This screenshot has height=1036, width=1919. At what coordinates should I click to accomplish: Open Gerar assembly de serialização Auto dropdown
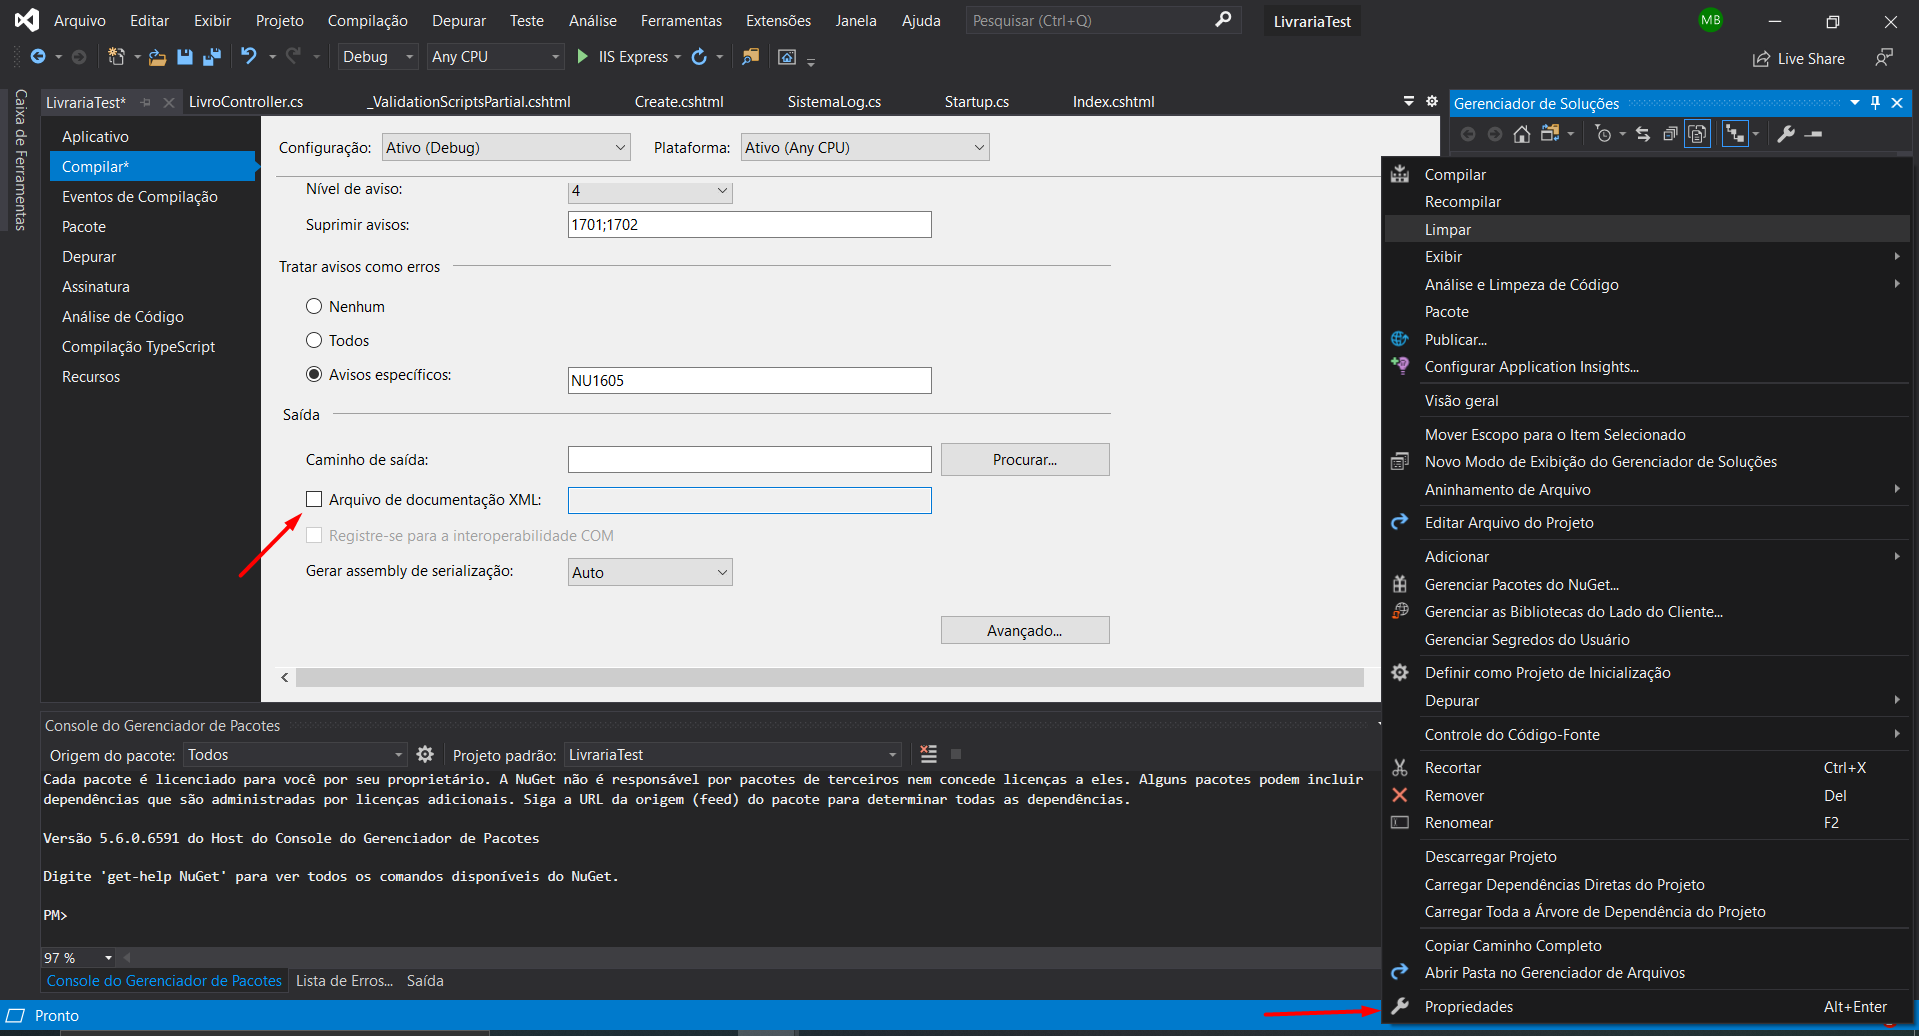pos(650,572)
